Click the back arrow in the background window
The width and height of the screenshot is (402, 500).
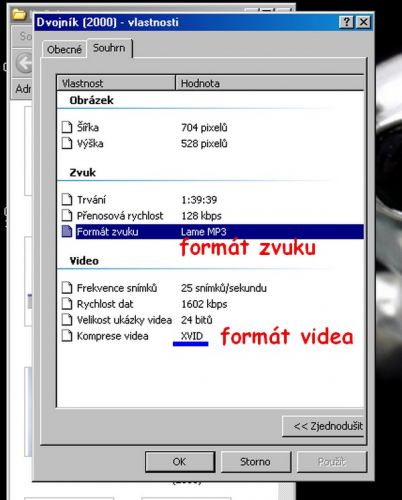click(x=24, y=63)
